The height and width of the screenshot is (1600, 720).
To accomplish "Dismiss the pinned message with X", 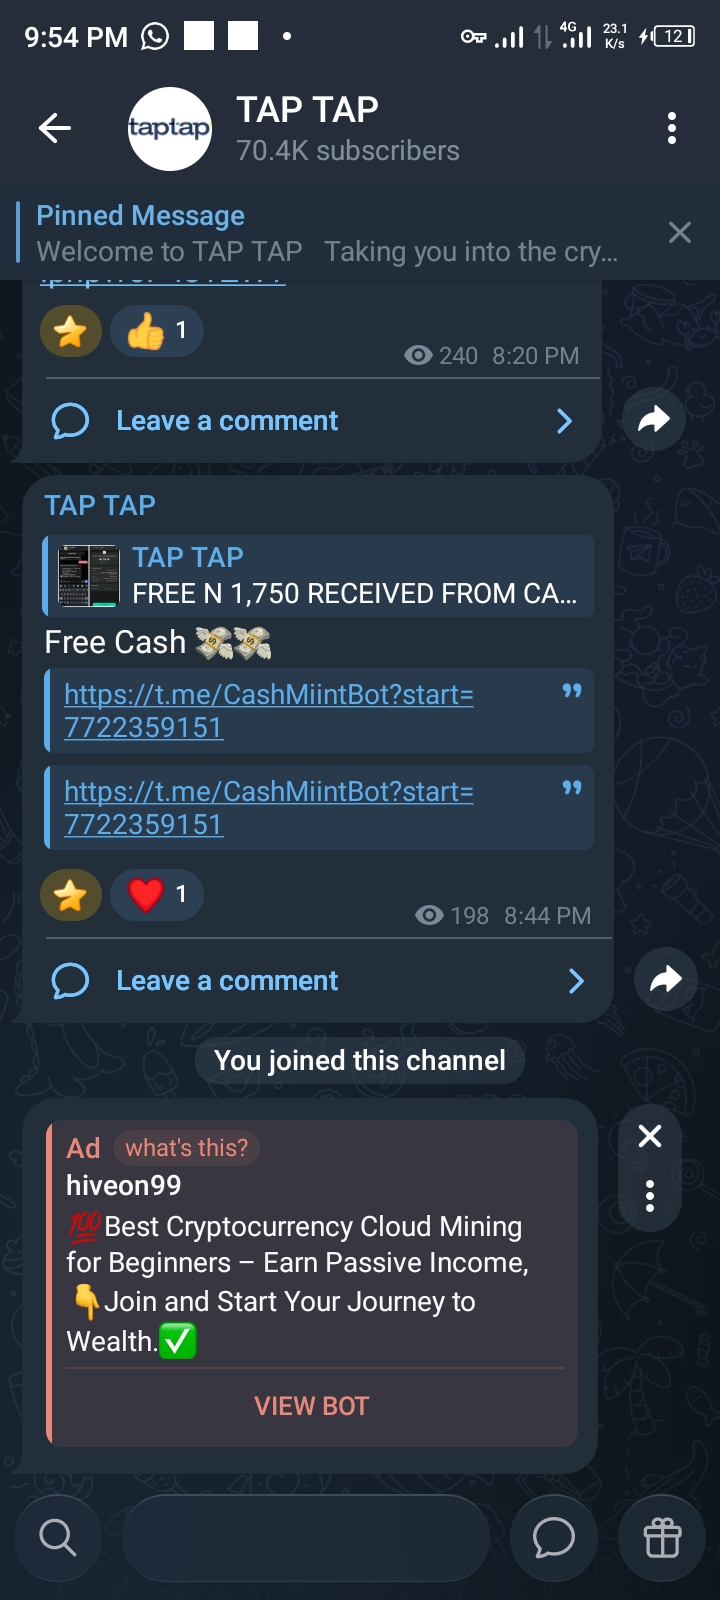I will [680, 233].
